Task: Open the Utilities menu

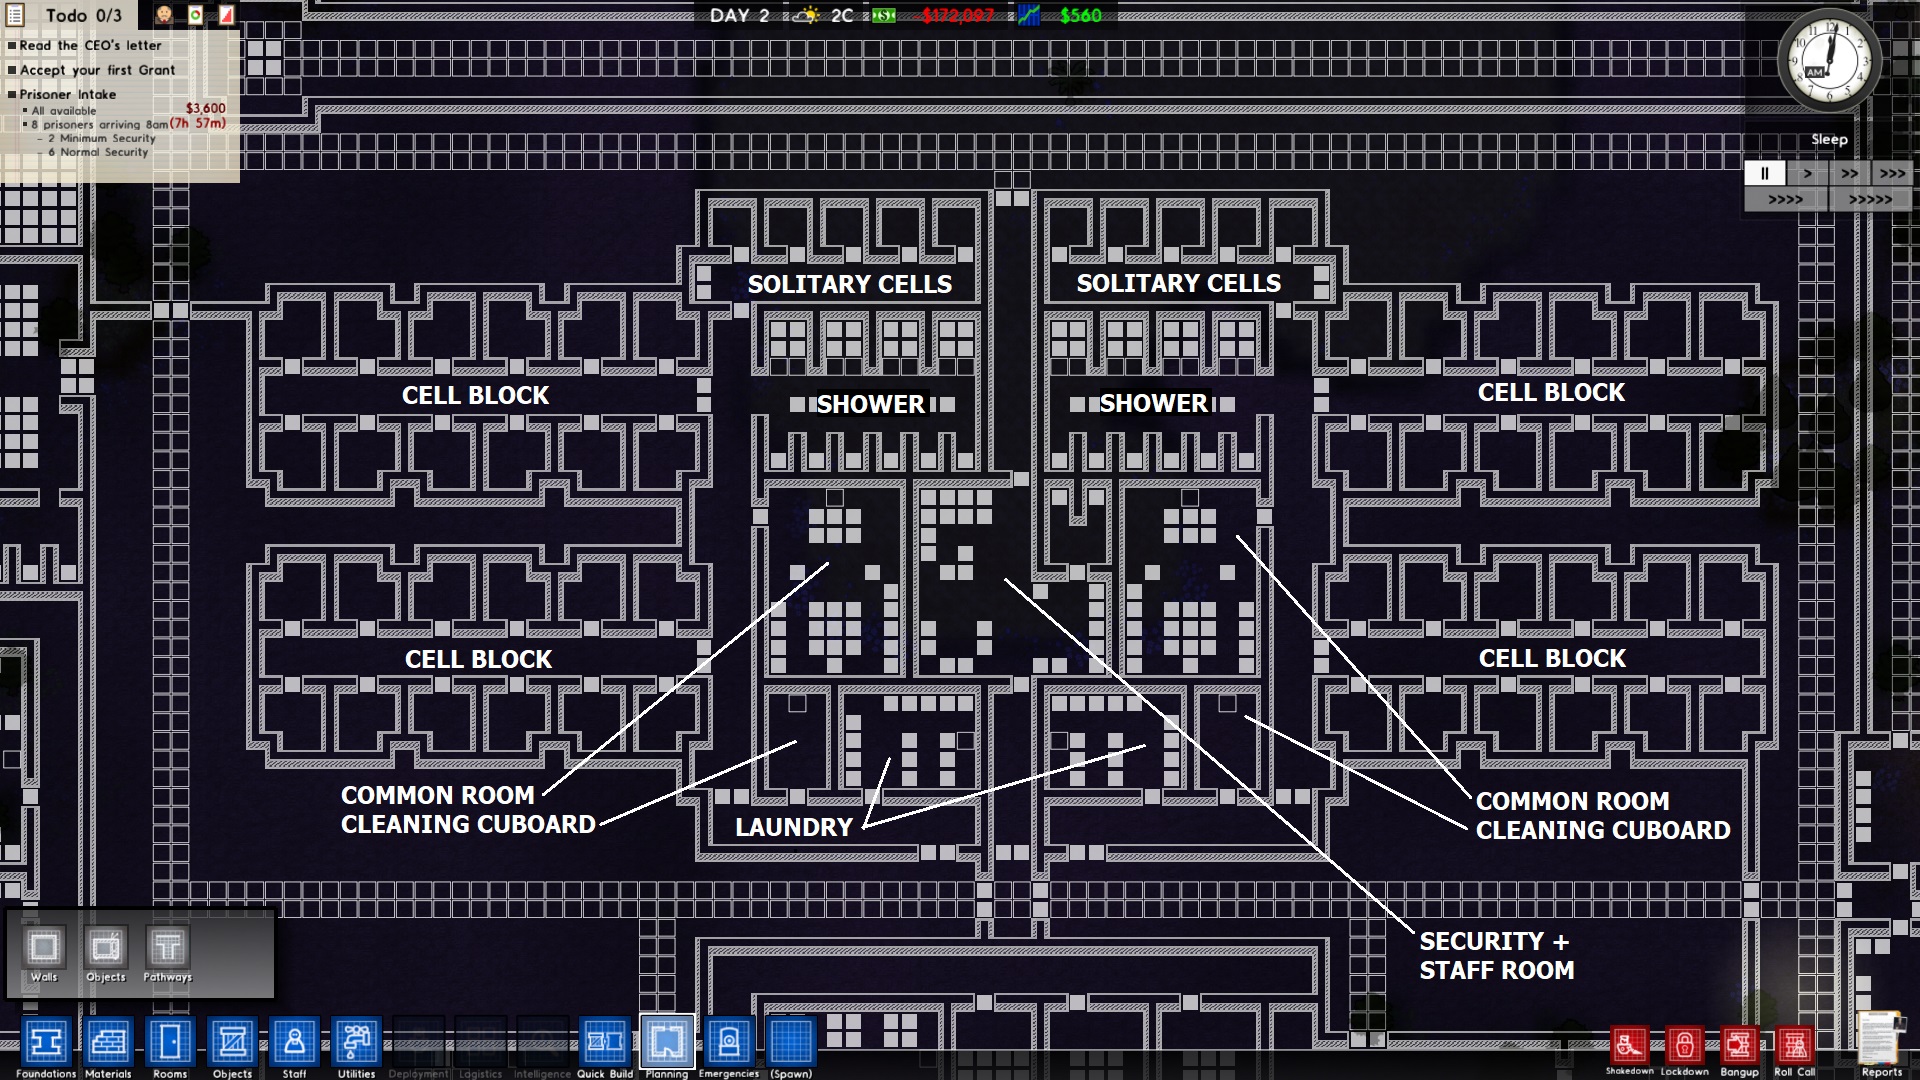Action: (356, 1042)
